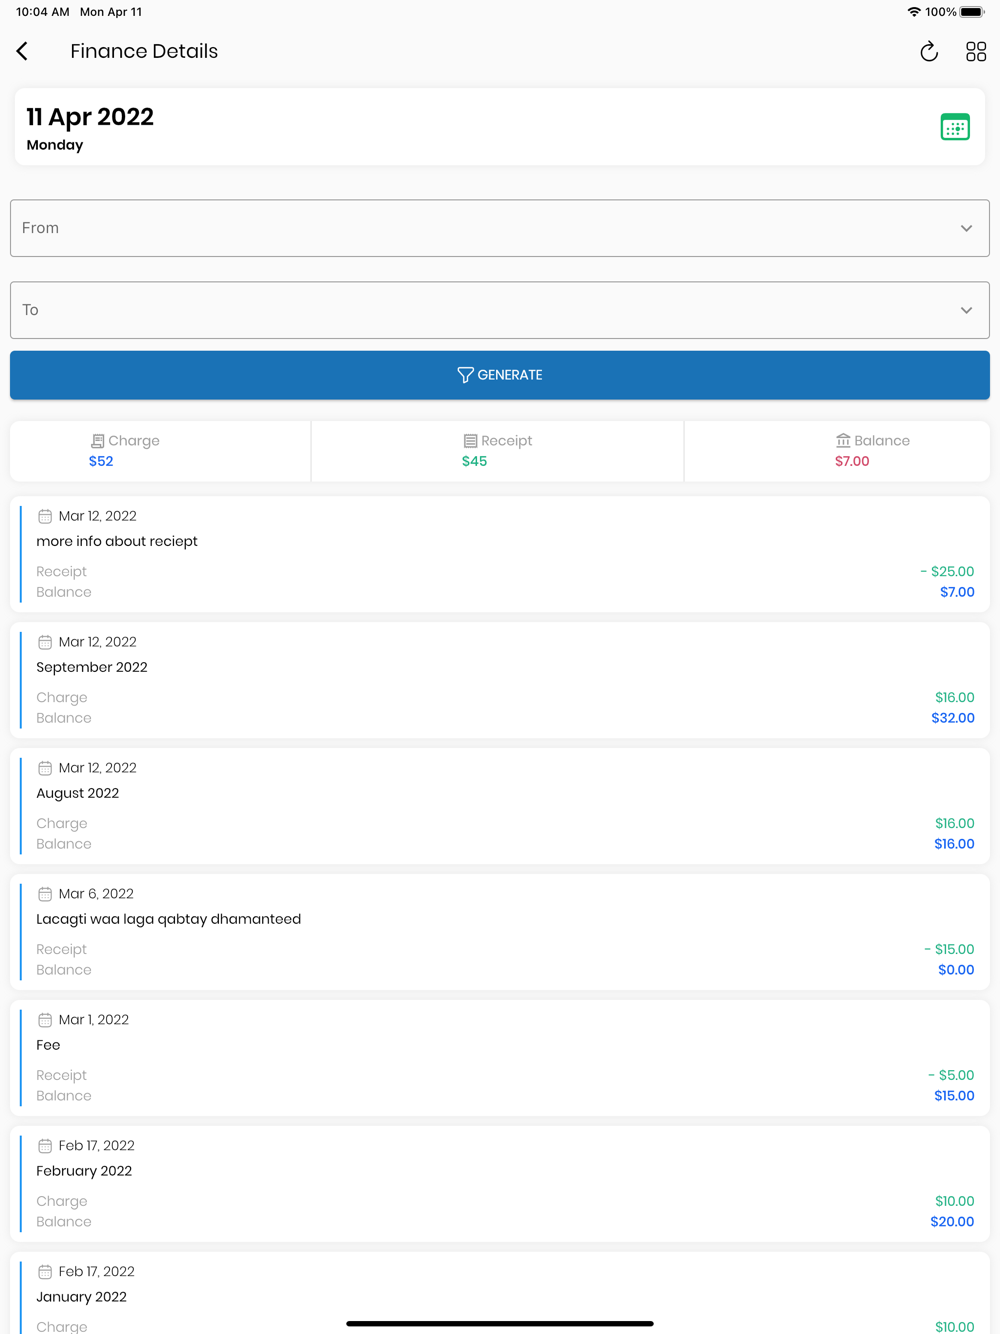The height and width of the screenshot is (1334, 1000).
Task: Tap the Charge summary icon
Action: (97, 441)
